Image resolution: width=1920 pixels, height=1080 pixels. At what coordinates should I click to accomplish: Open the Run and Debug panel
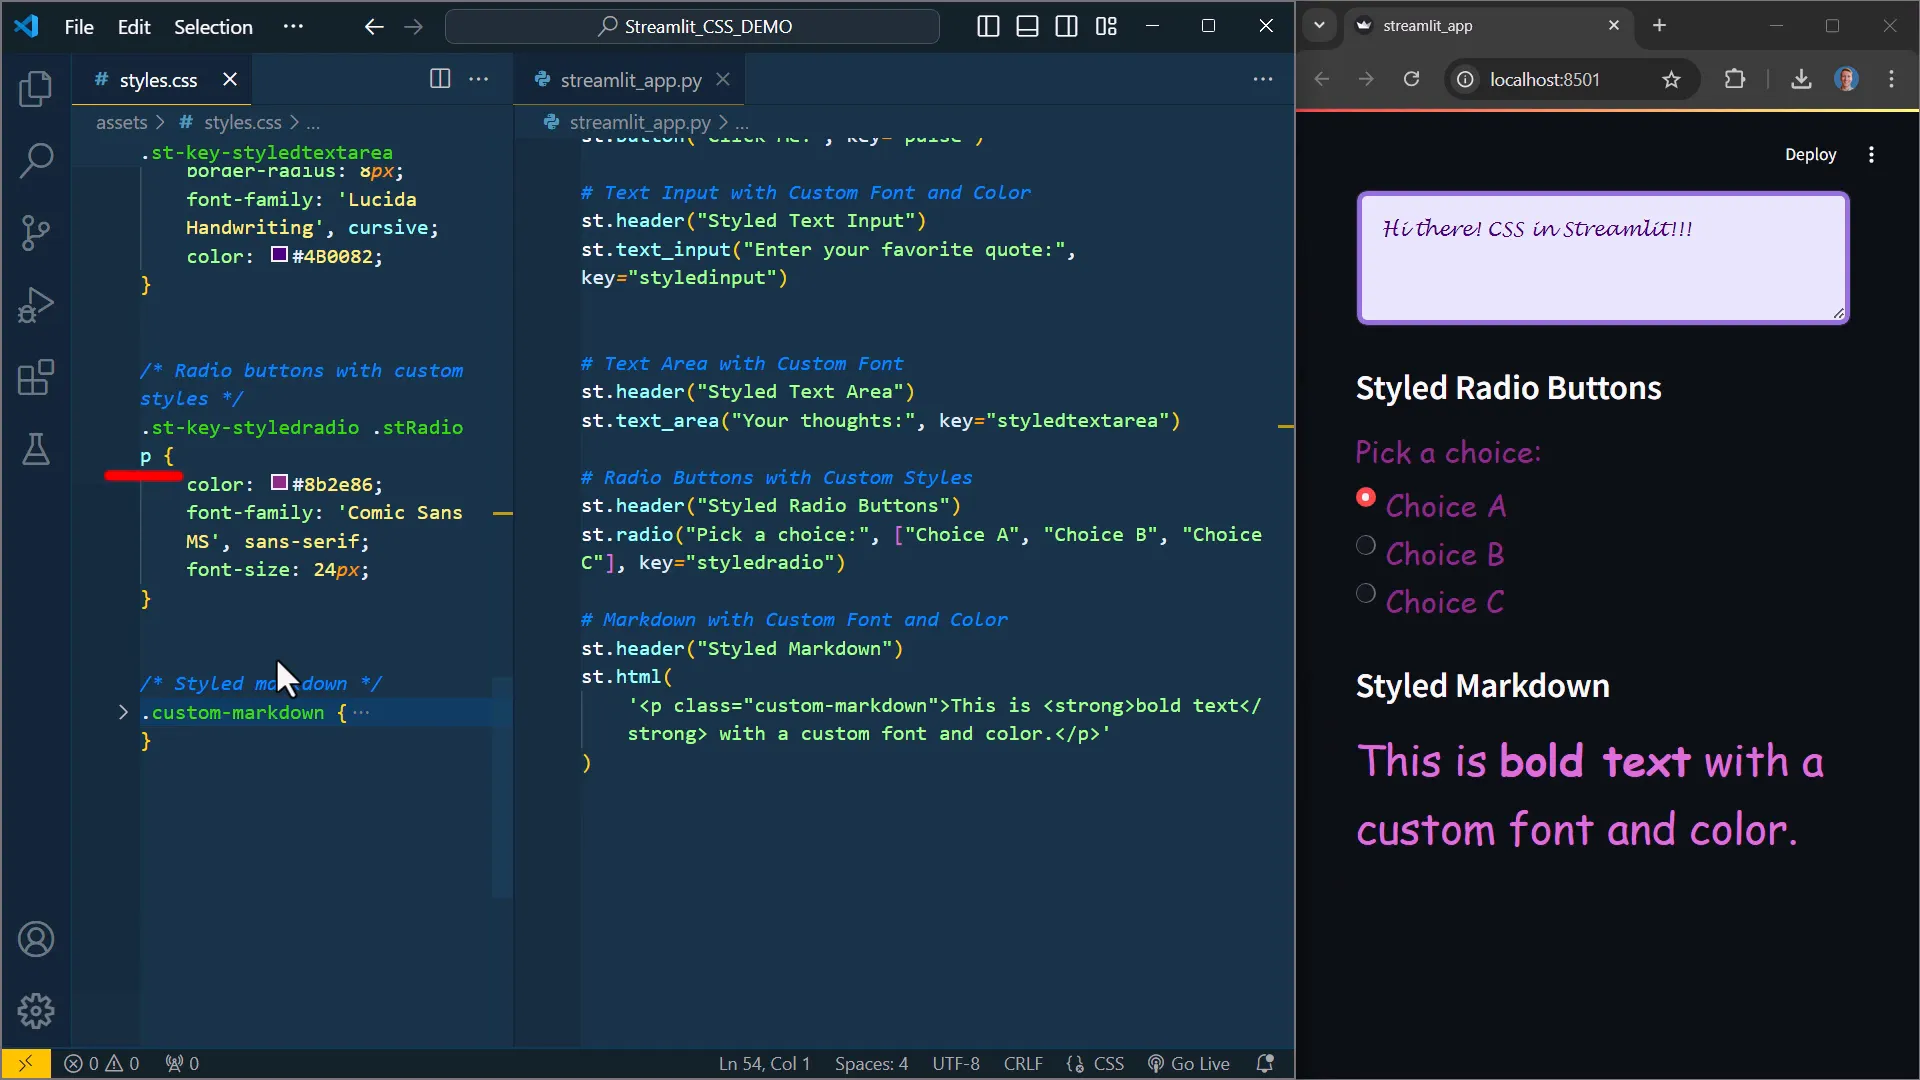point(36,304)
